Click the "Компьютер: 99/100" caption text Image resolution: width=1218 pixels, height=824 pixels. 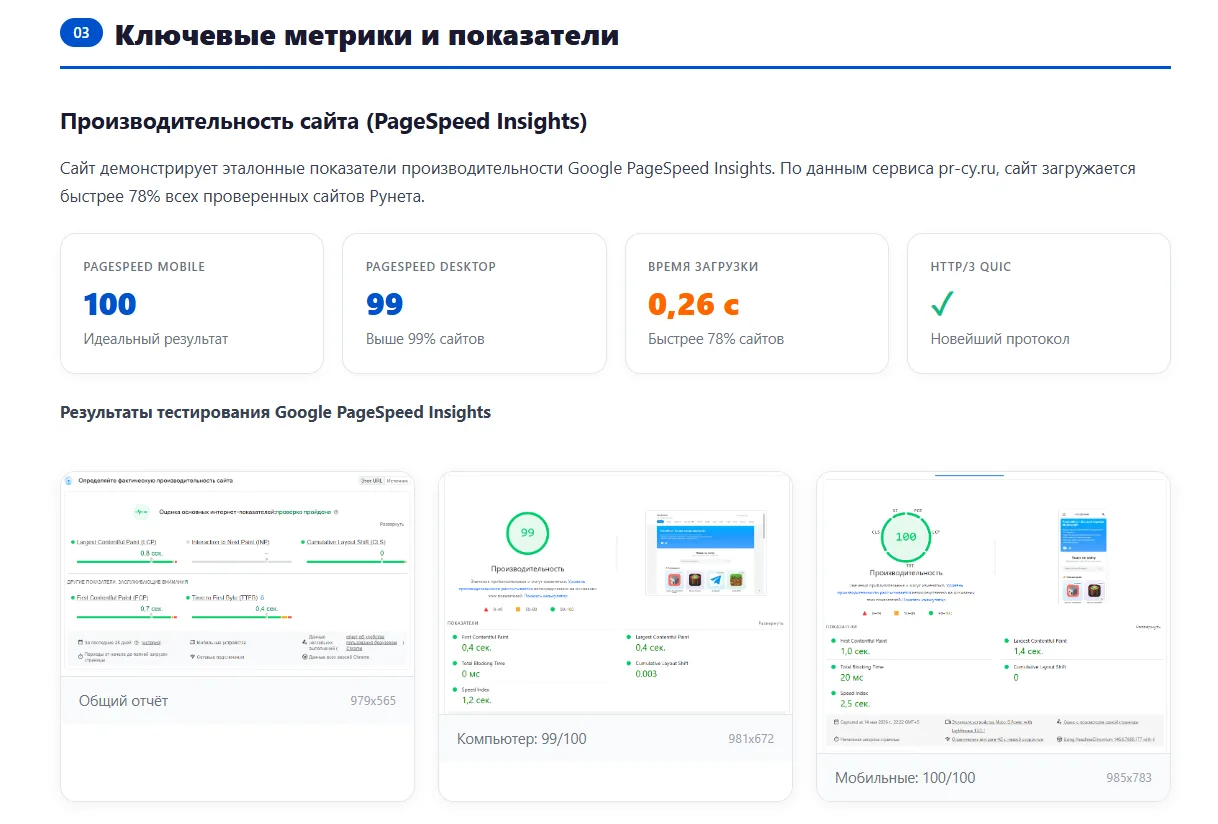pyautogui.click(x=520, y=739)
